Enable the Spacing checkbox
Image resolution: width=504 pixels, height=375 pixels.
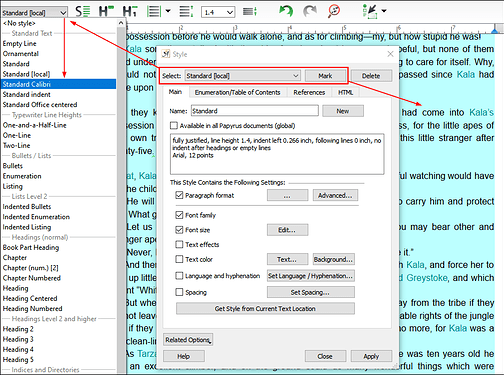click(x=179, y=292)
